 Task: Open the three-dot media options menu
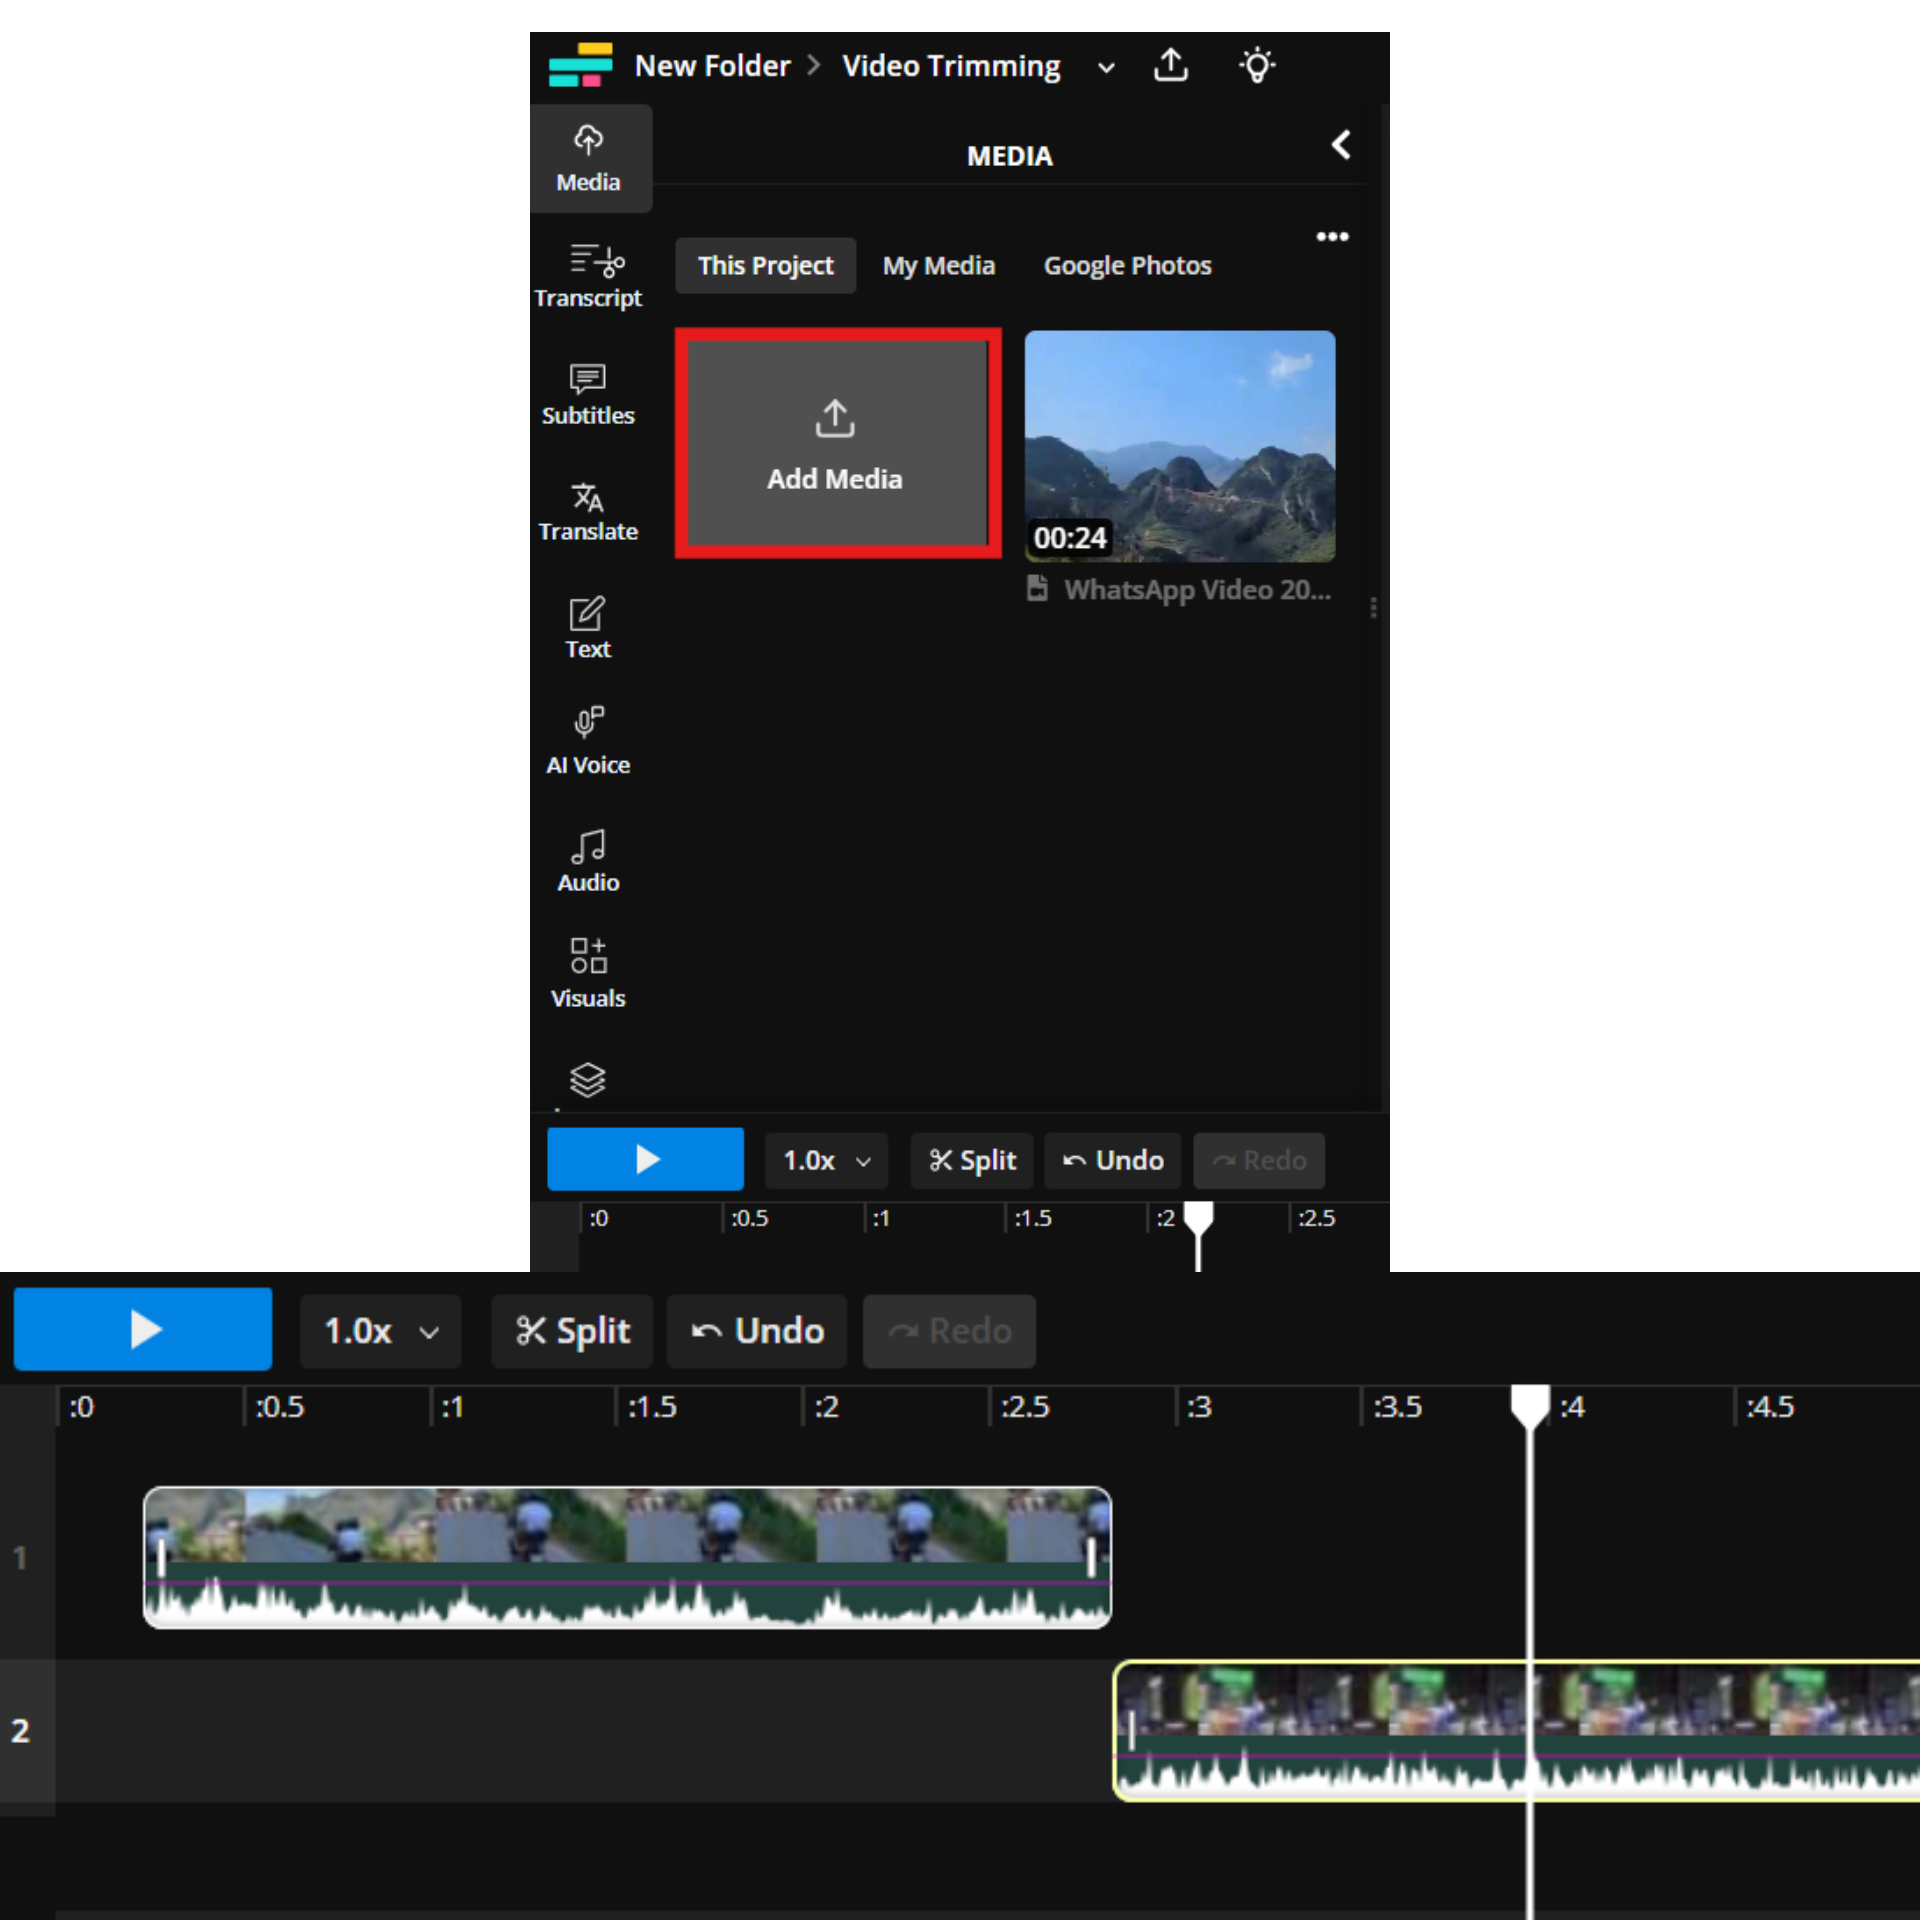[1332, 237]
